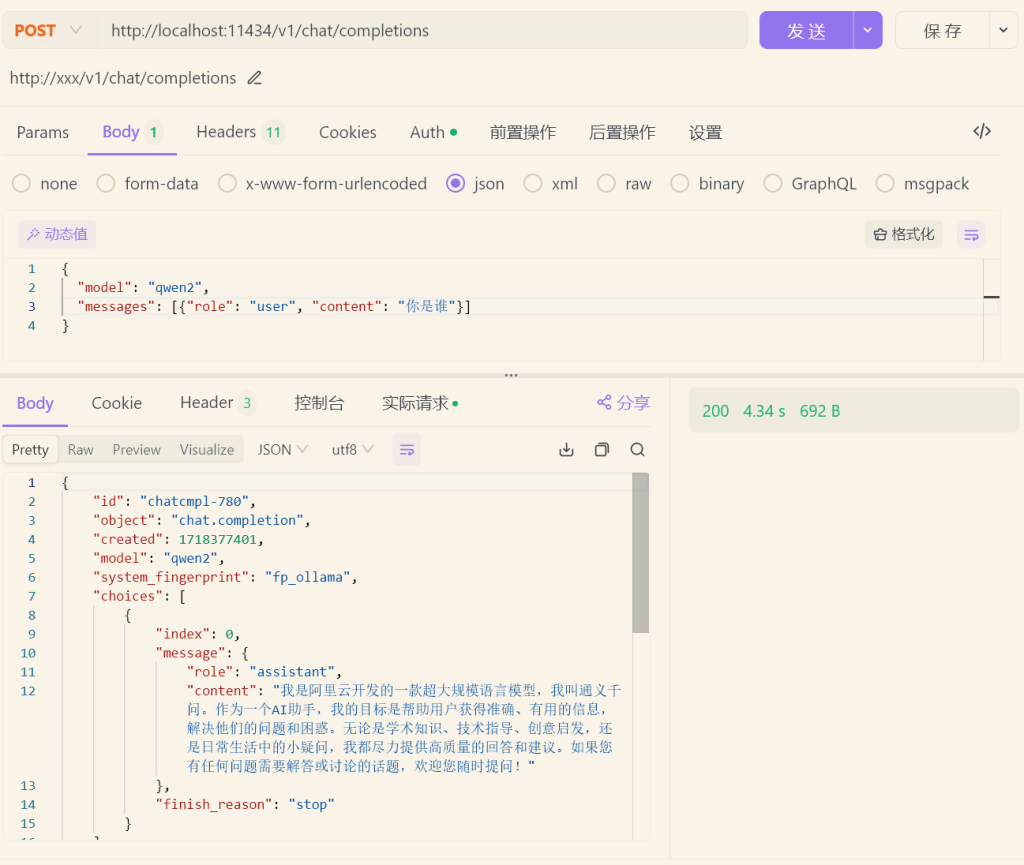This screenshot has width=1024, height=865.
Task: Click the "chatcmpl-780" id value
Action: coord(194,501)
